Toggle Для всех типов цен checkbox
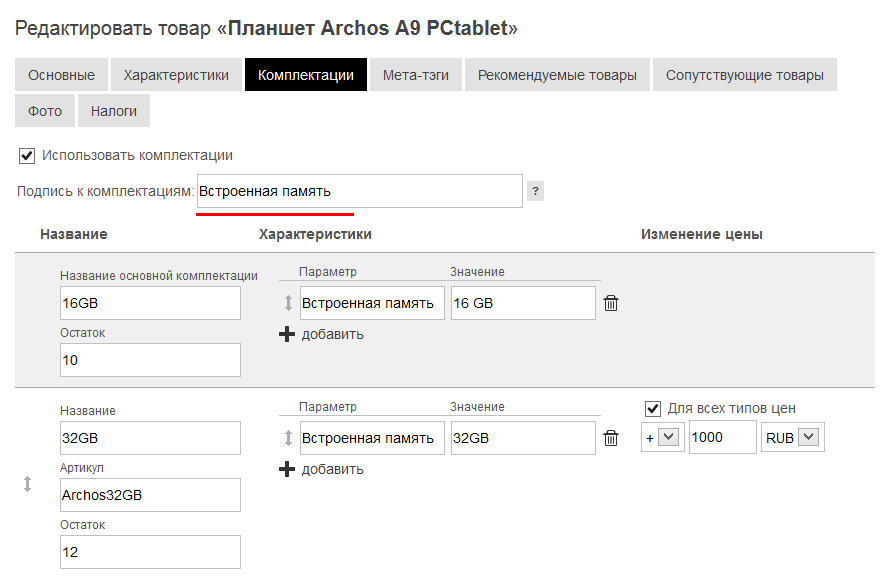The image size is (888, 584). click(653, 408)
